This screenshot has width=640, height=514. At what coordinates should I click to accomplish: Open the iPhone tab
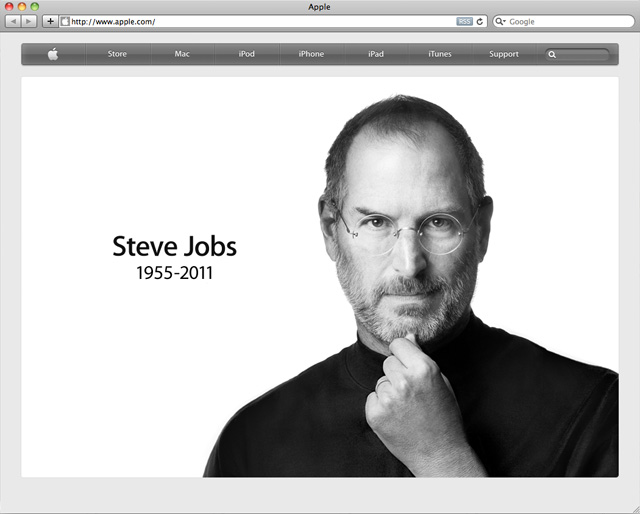coord(311,54)
